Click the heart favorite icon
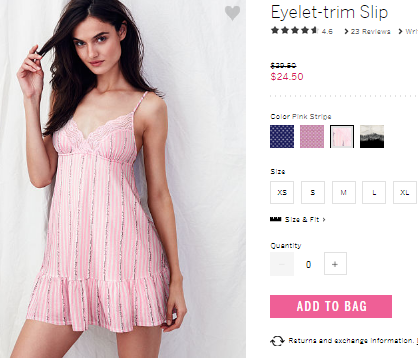 (232, 13)
